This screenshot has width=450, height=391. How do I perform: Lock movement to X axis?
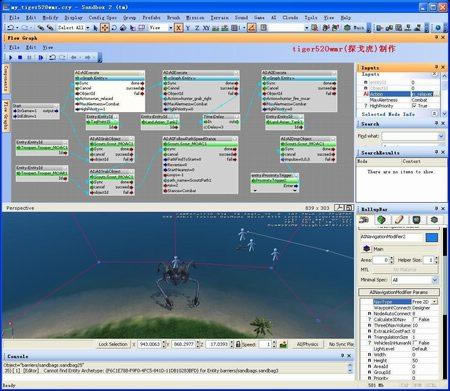(179, 28)
